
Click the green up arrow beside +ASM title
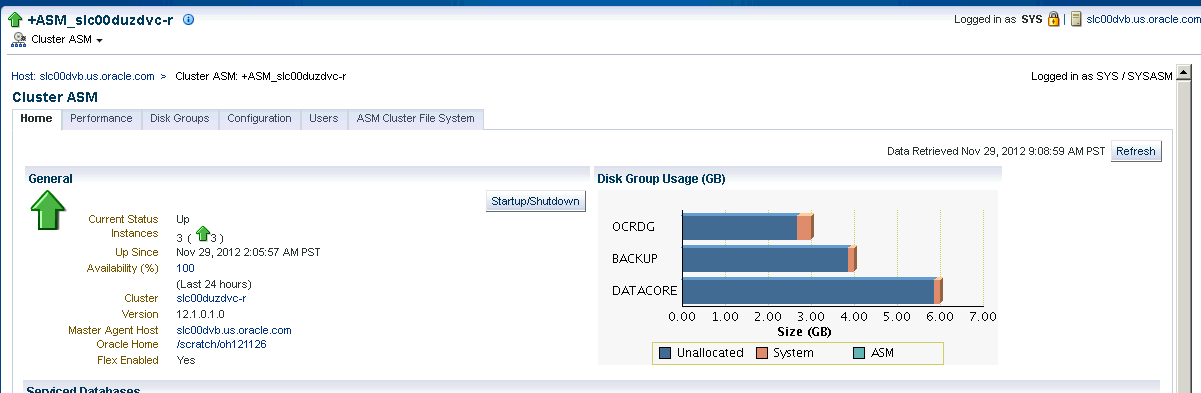point(16,19)
